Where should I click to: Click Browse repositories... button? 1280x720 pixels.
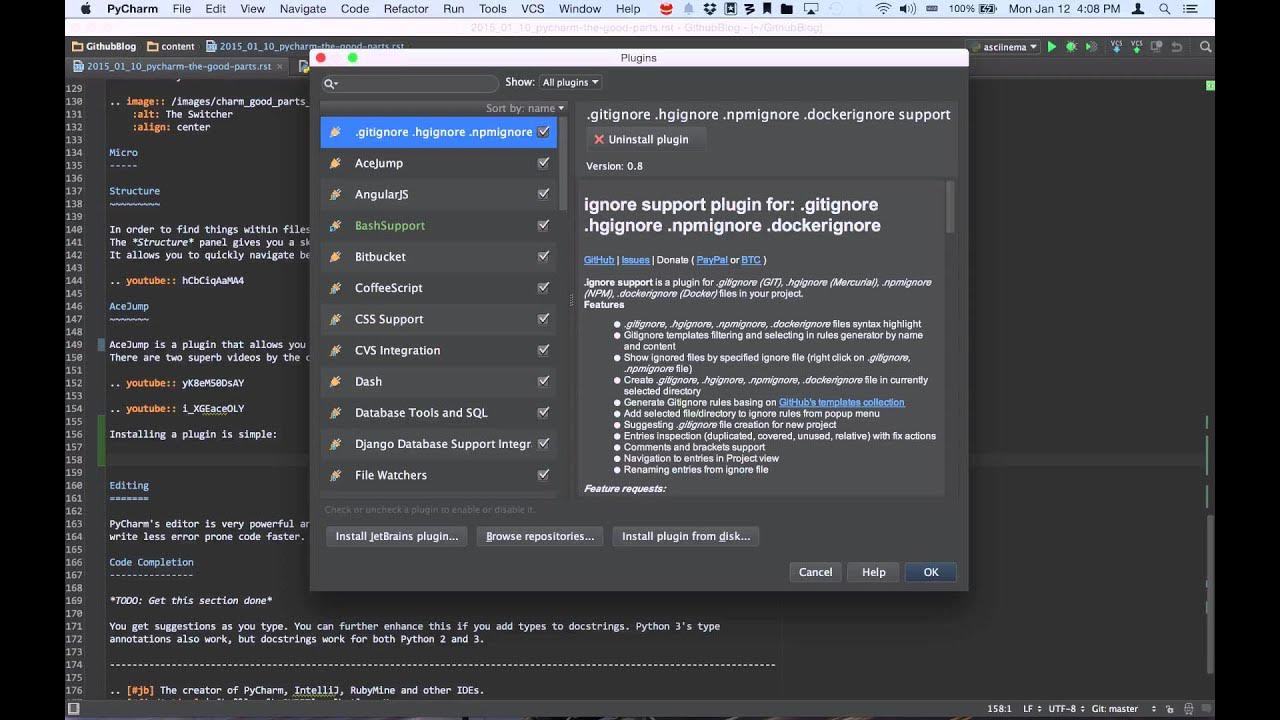[x=540, y=537]
